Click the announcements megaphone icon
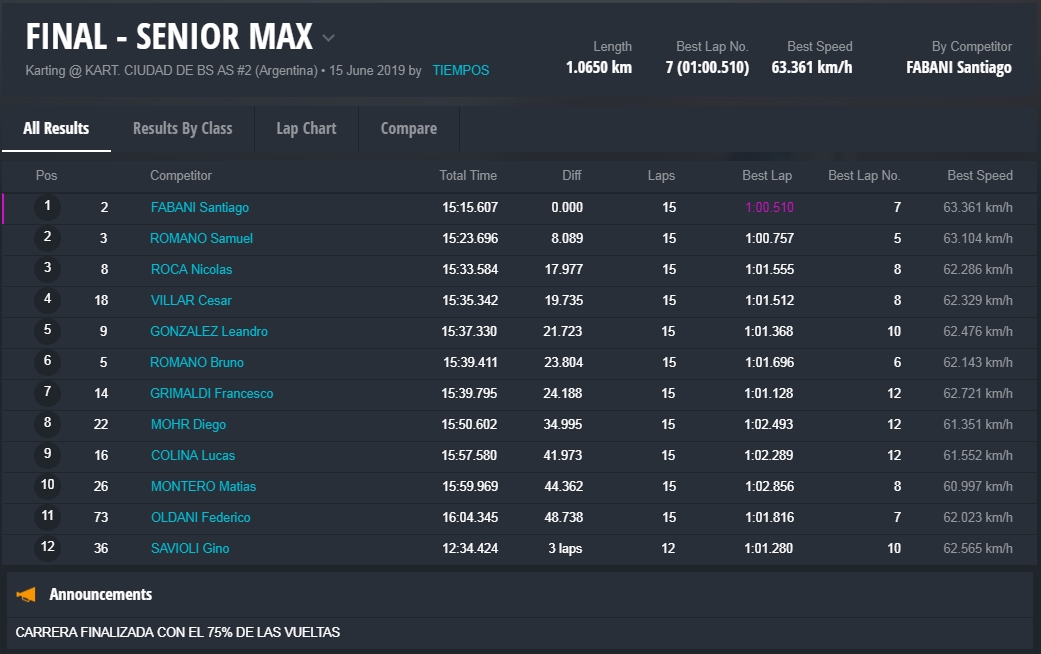The image size is (1041, 654). (27, 595)
